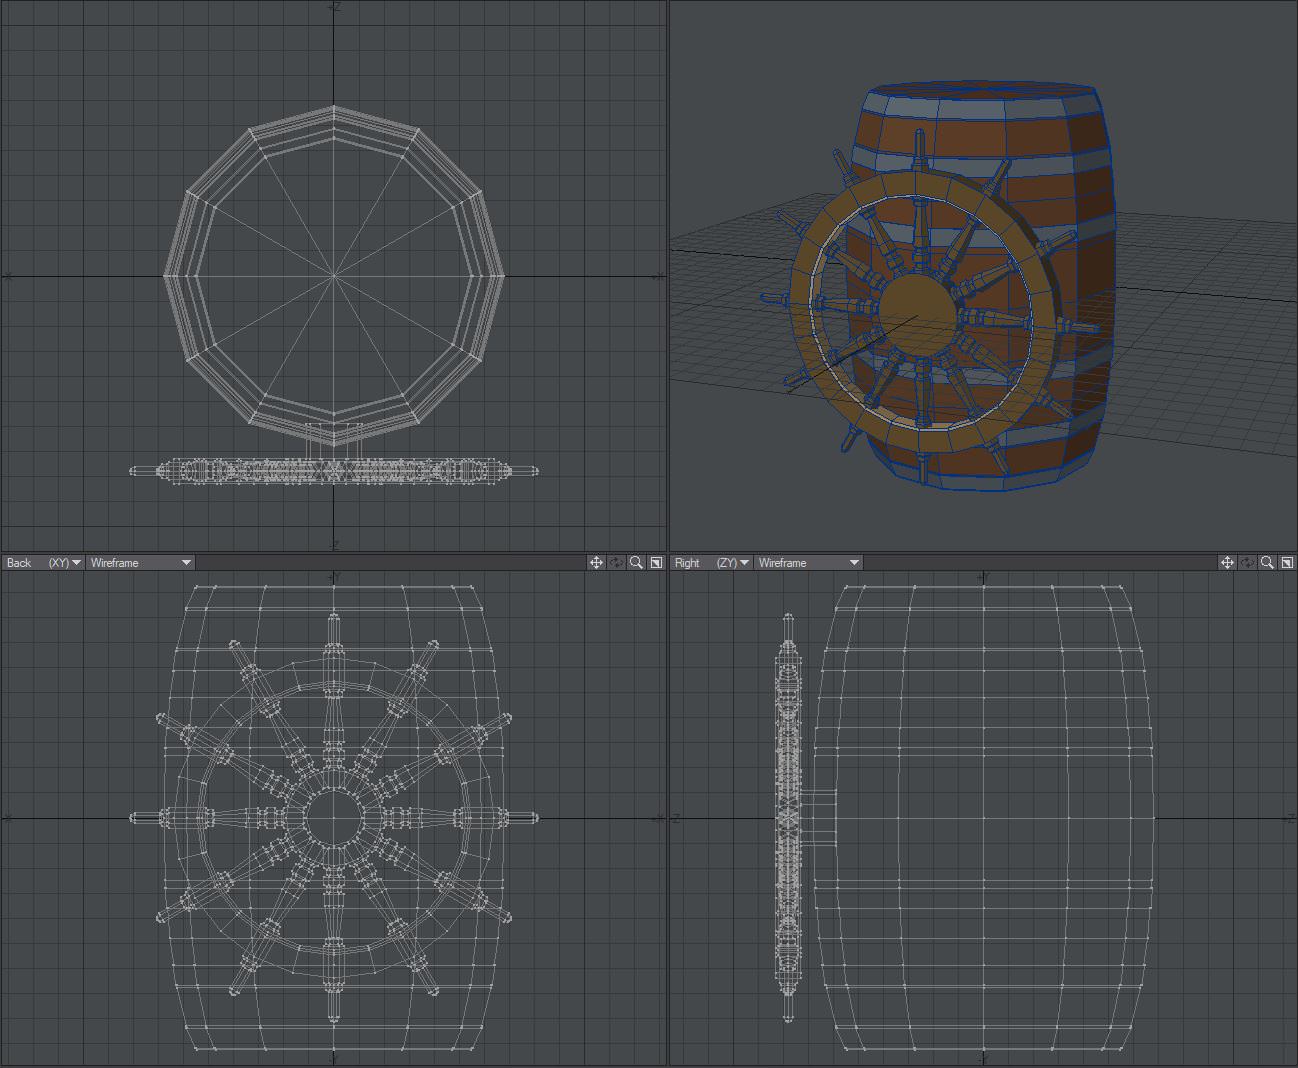Open the Wireframe render mode dropdown in Back viewport
The width and height of the screenshot is (1298, 1068).
tap(140, 563)
